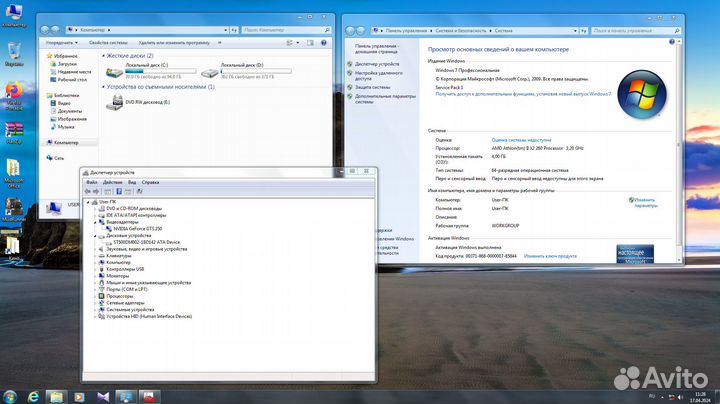Launch Internet Explorer from the taskbar
The height and width of the screenshot is (404, 720).
[x=33, y=397]
